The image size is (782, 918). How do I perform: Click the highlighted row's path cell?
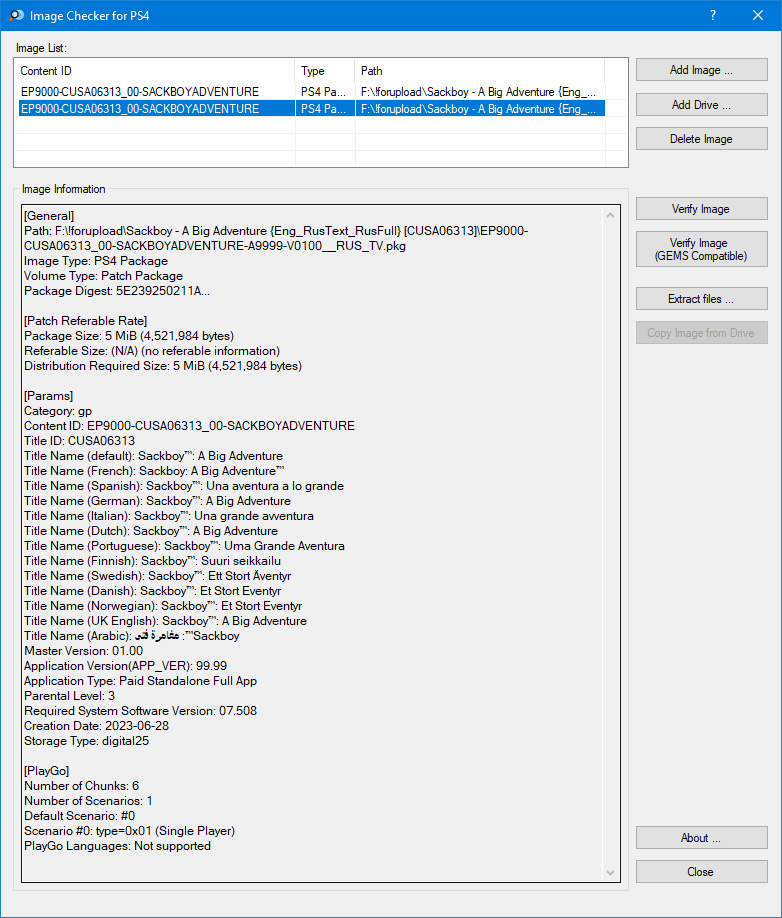(x=478, y=109)
